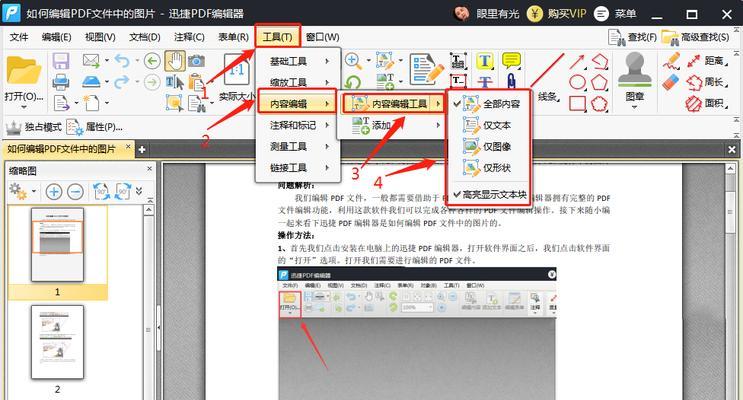Choose the arrow drawing tool
The image size is (743, 400).
(x=577, y=62)
